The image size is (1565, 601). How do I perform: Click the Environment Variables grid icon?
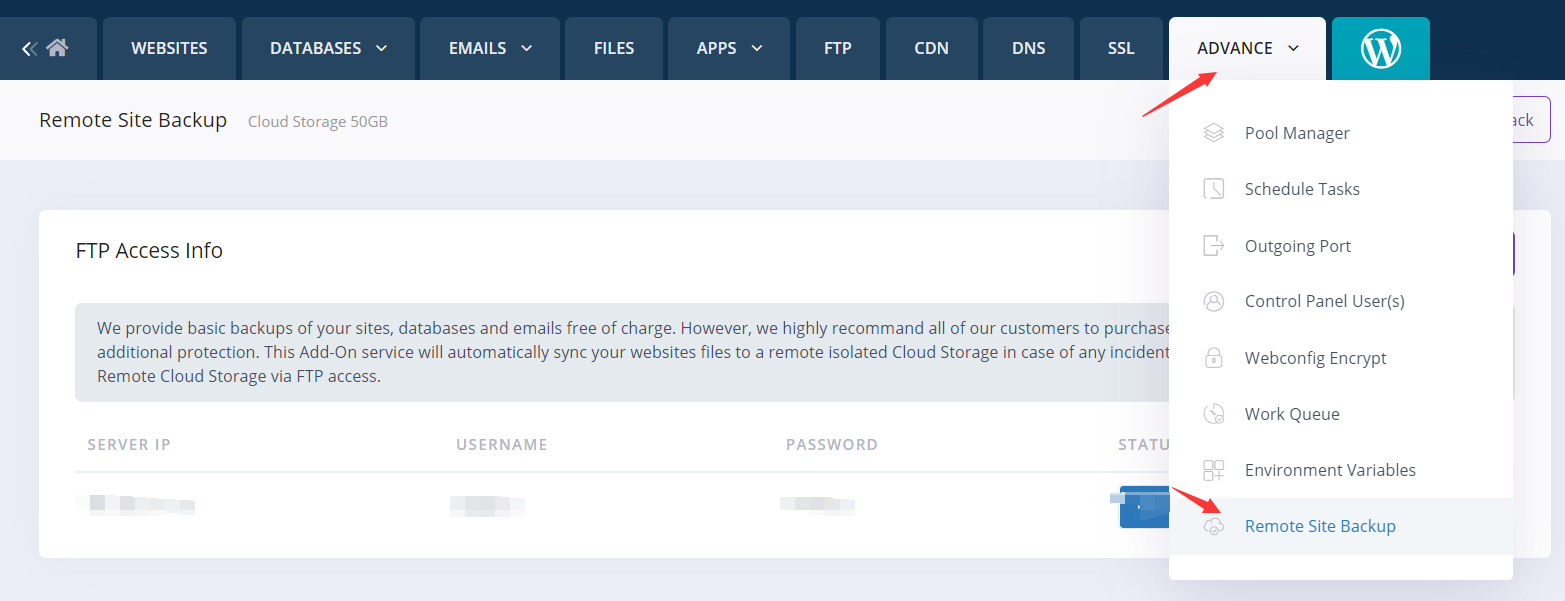tap(1213, 470)
